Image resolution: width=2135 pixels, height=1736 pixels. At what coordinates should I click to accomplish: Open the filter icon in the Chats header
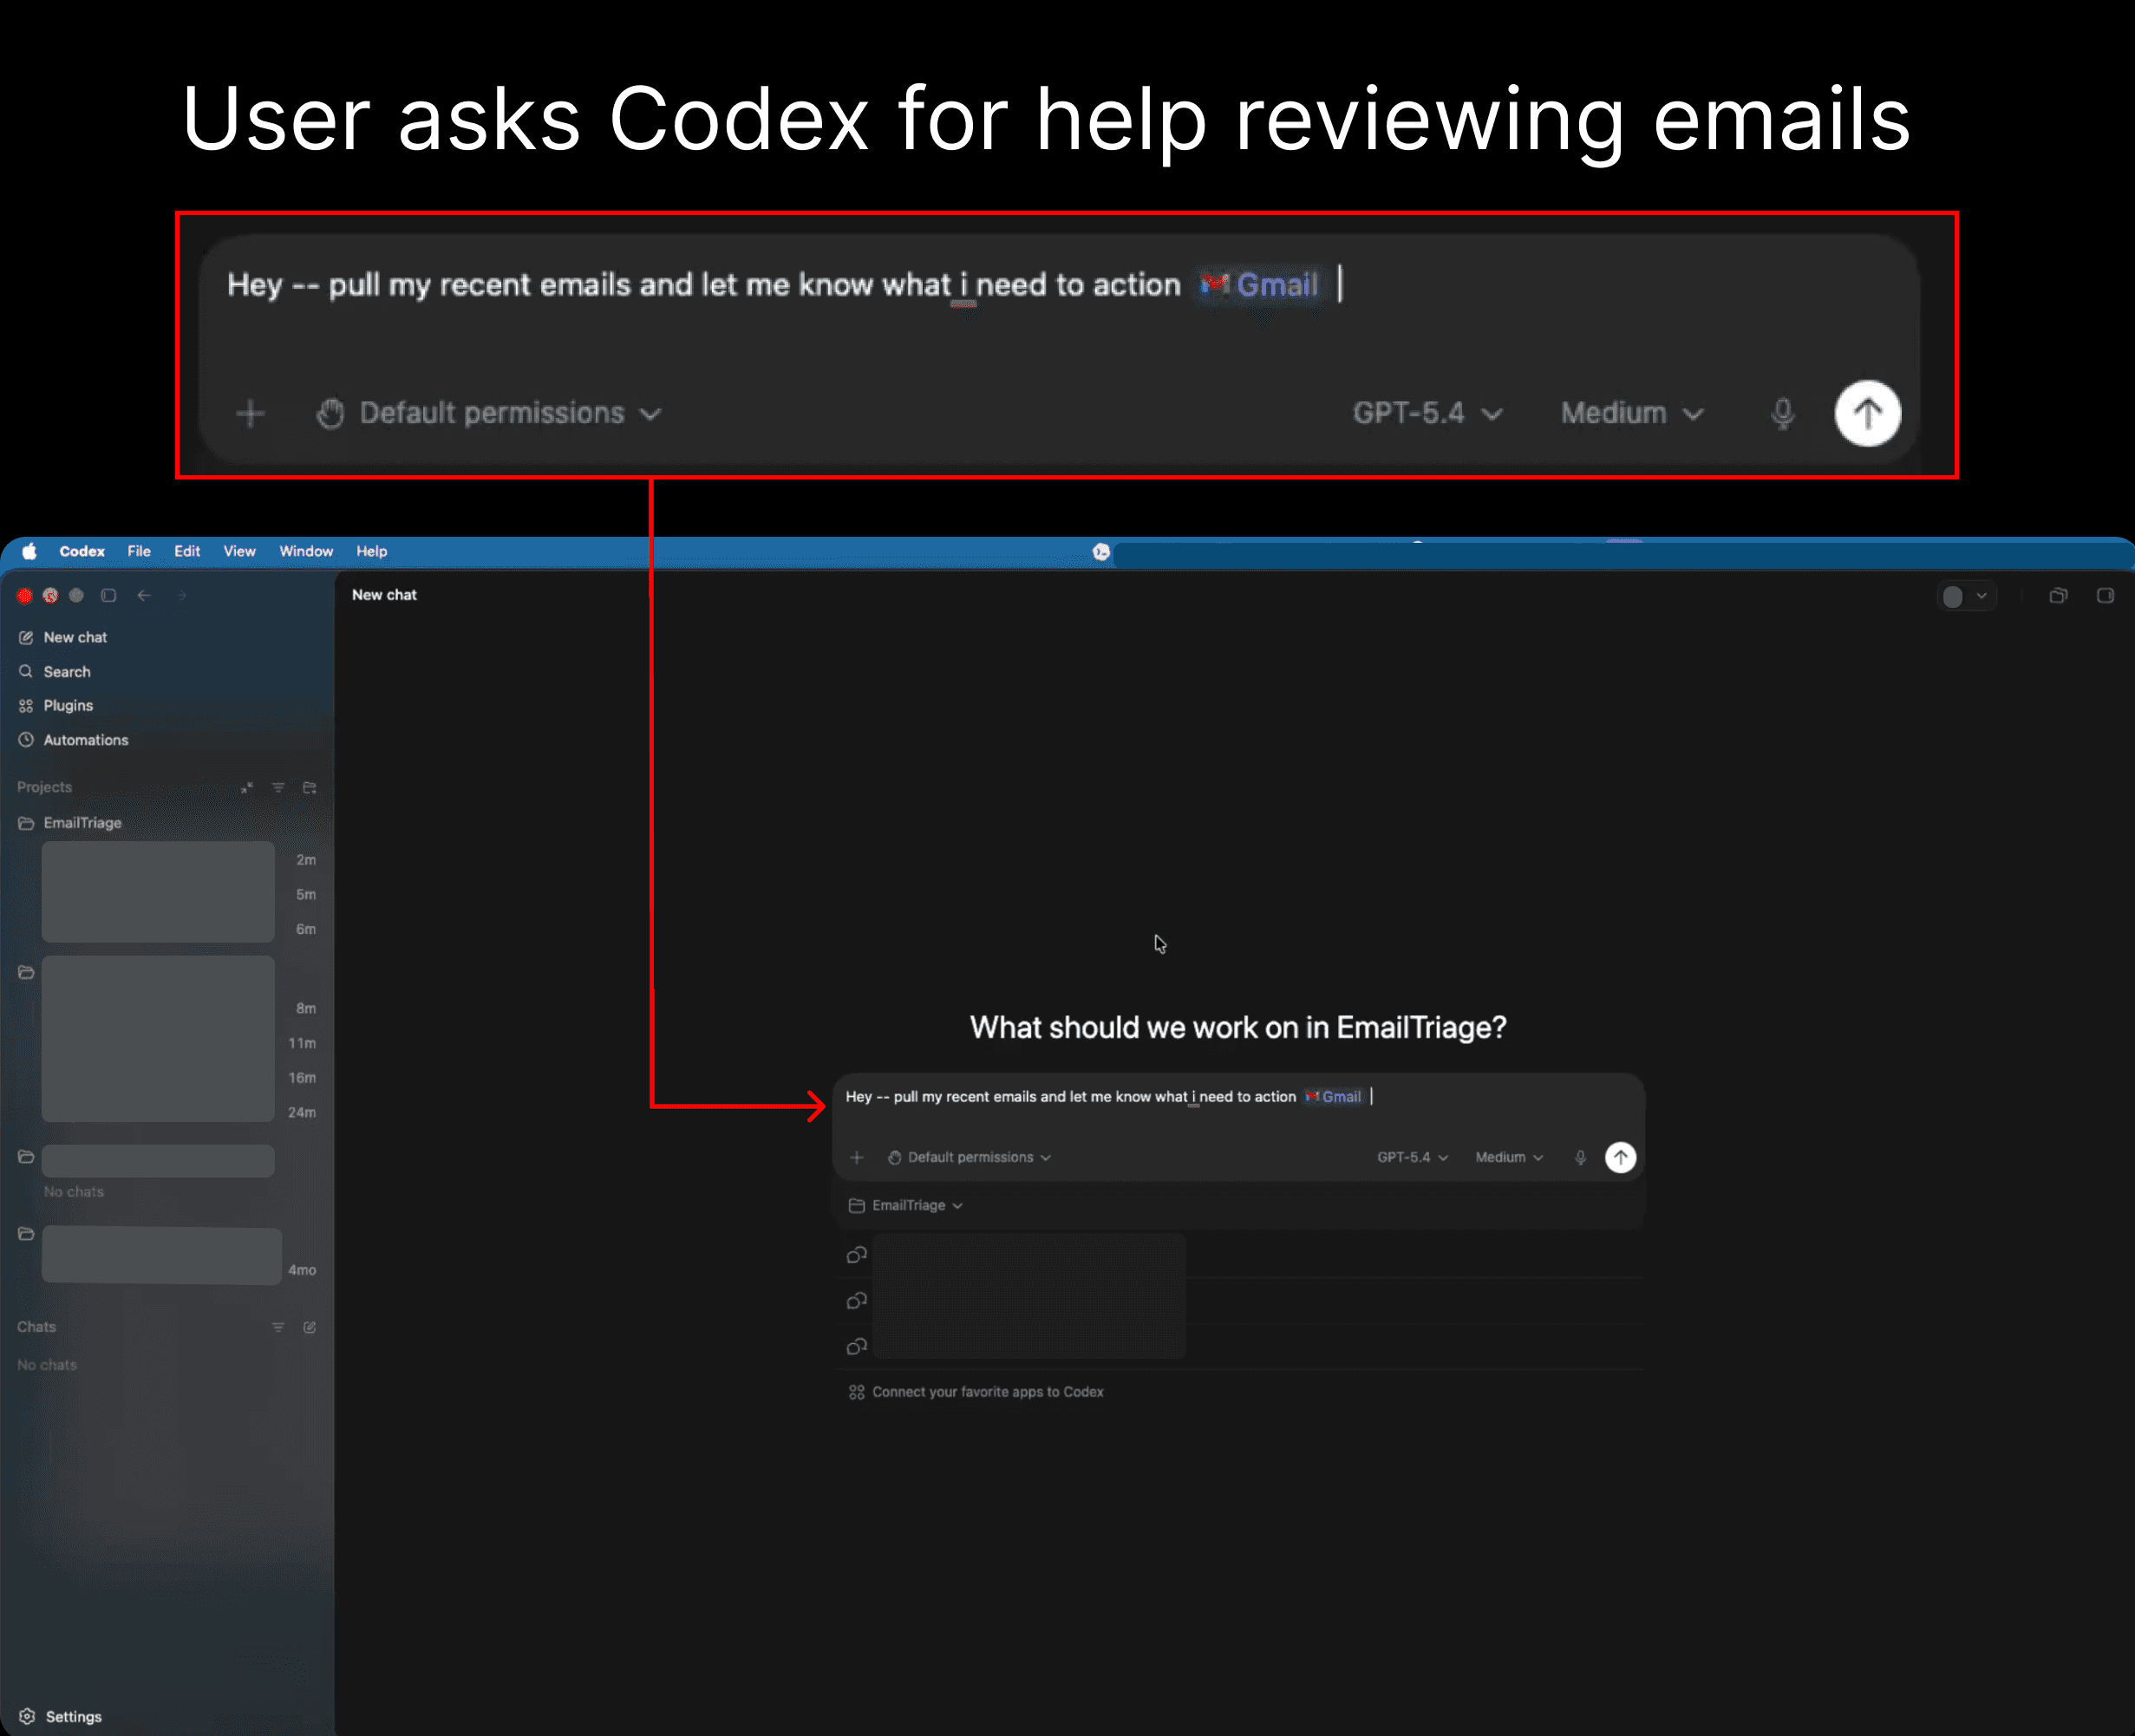(278, 1327)
